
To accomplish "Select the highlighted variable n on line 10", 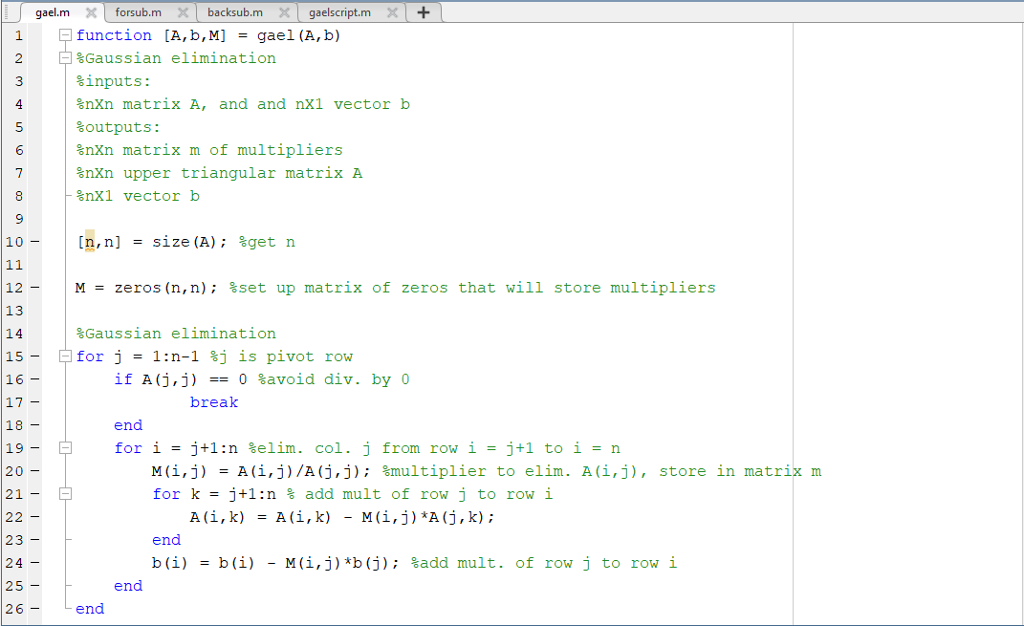I will click(88, 241).
